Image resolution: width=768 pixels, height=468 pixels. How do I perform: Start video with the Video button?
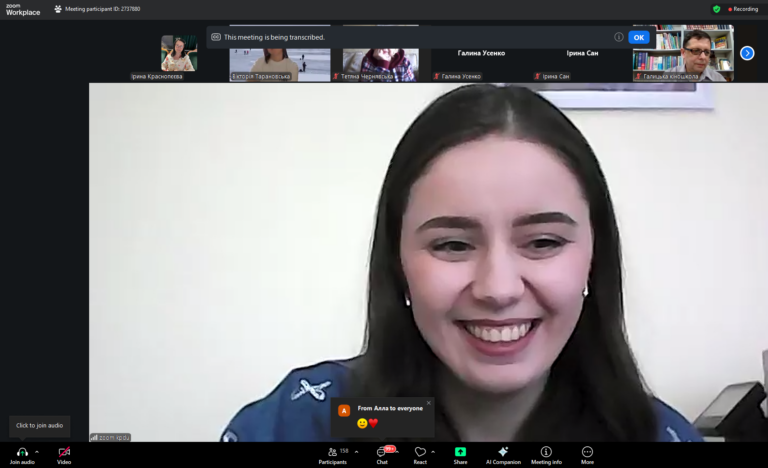tap(64, 455)
